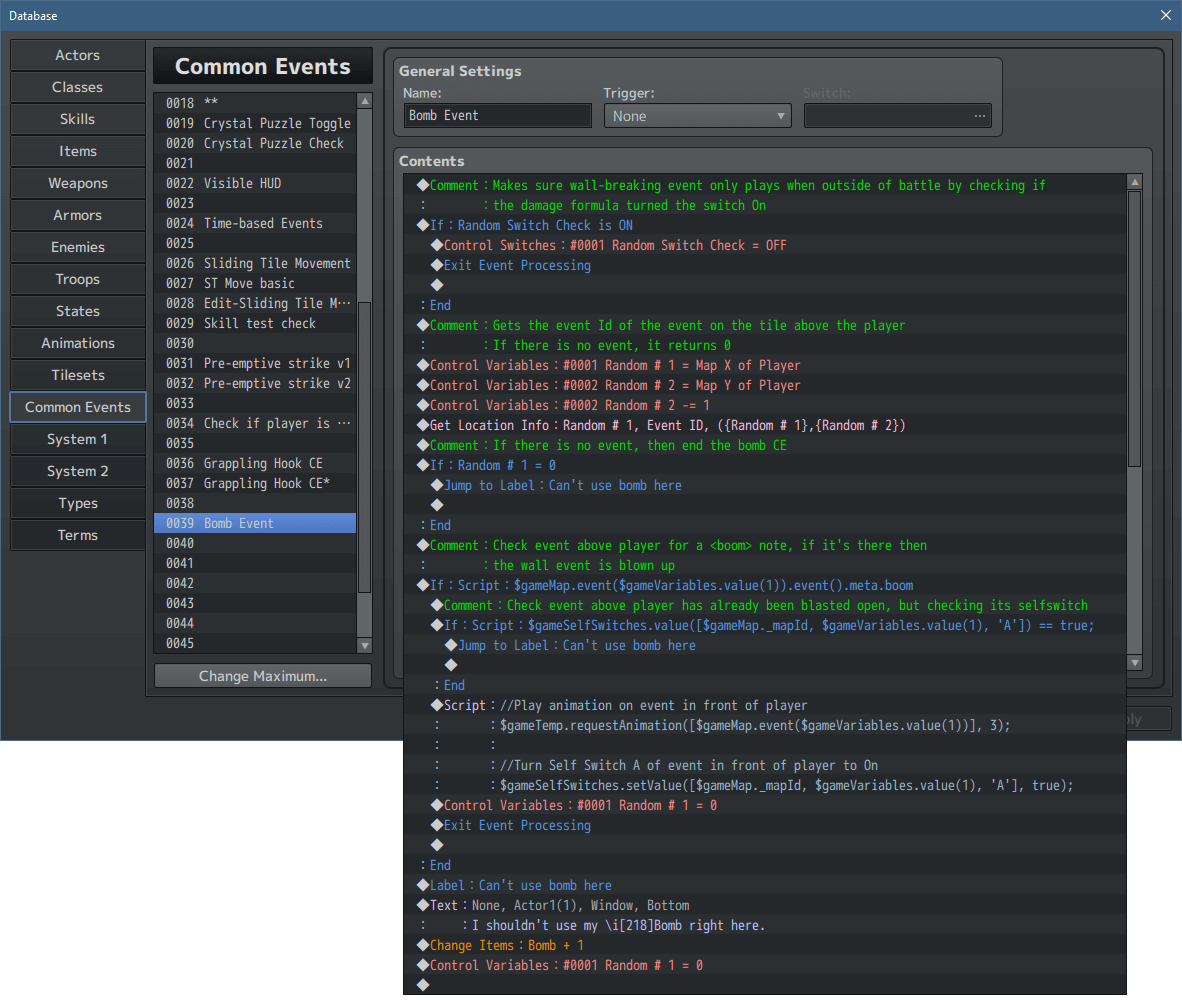Screen dimensions: 1182x1000
Task: Click the Change Maximum... button
Action: click(x=262, y=676)
